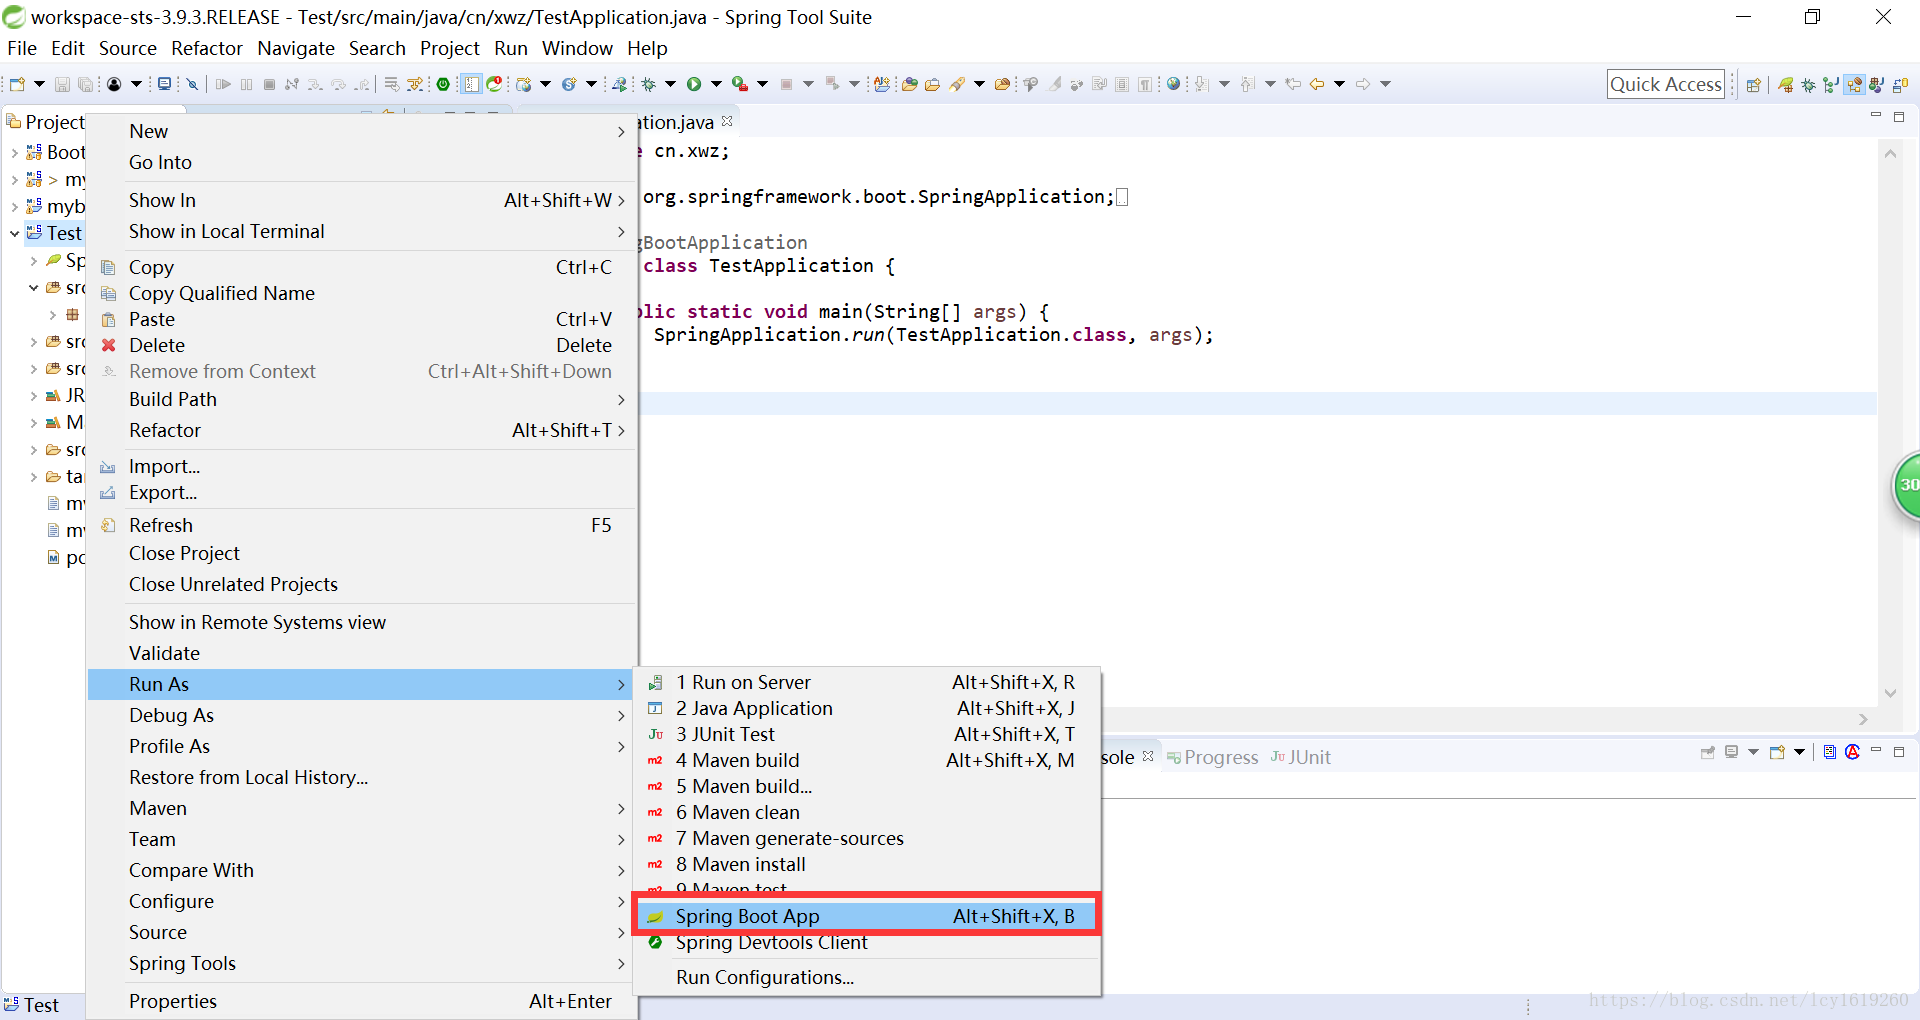The height and width of the screenshot is (1020, 1920).
Task: Click Copy Qualified Name menu entry
Action: click(362, 293)
